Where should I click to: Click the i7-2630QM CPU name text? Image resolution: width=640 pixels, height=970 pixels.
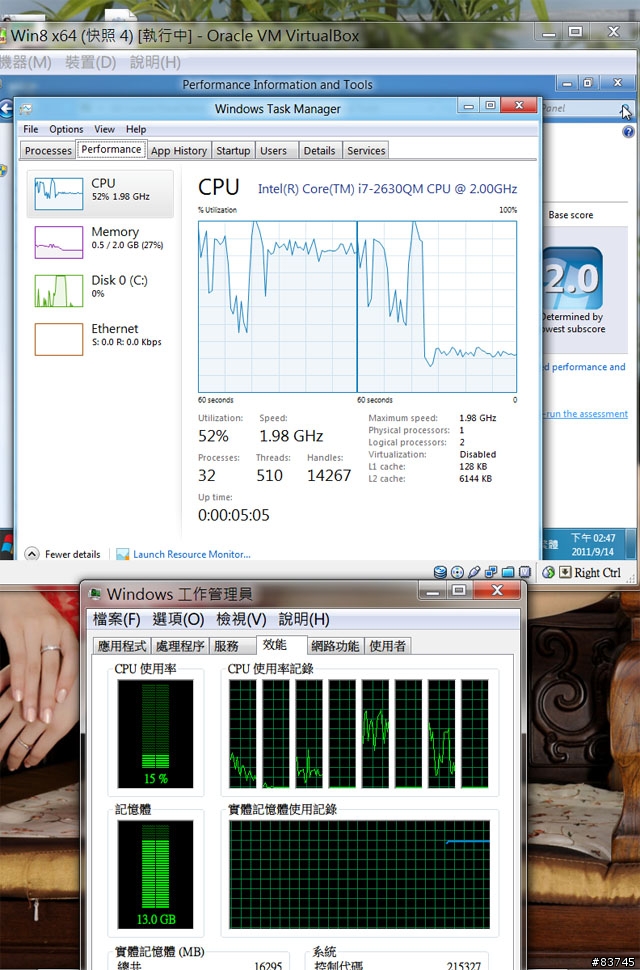387,189
